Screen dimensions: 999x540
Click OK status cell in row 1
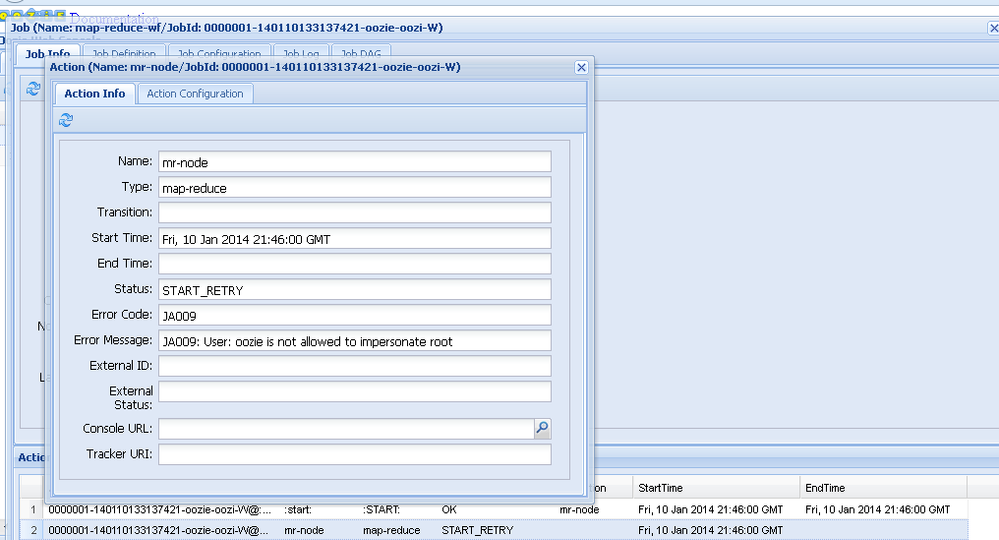coord(449,509)
